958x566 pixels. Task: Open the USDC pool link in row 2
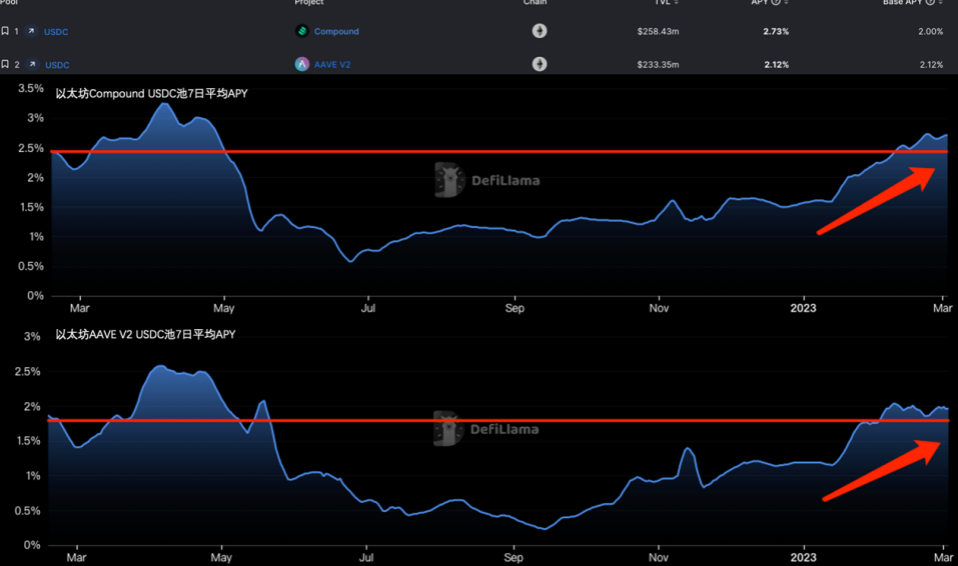coord(57,65)
